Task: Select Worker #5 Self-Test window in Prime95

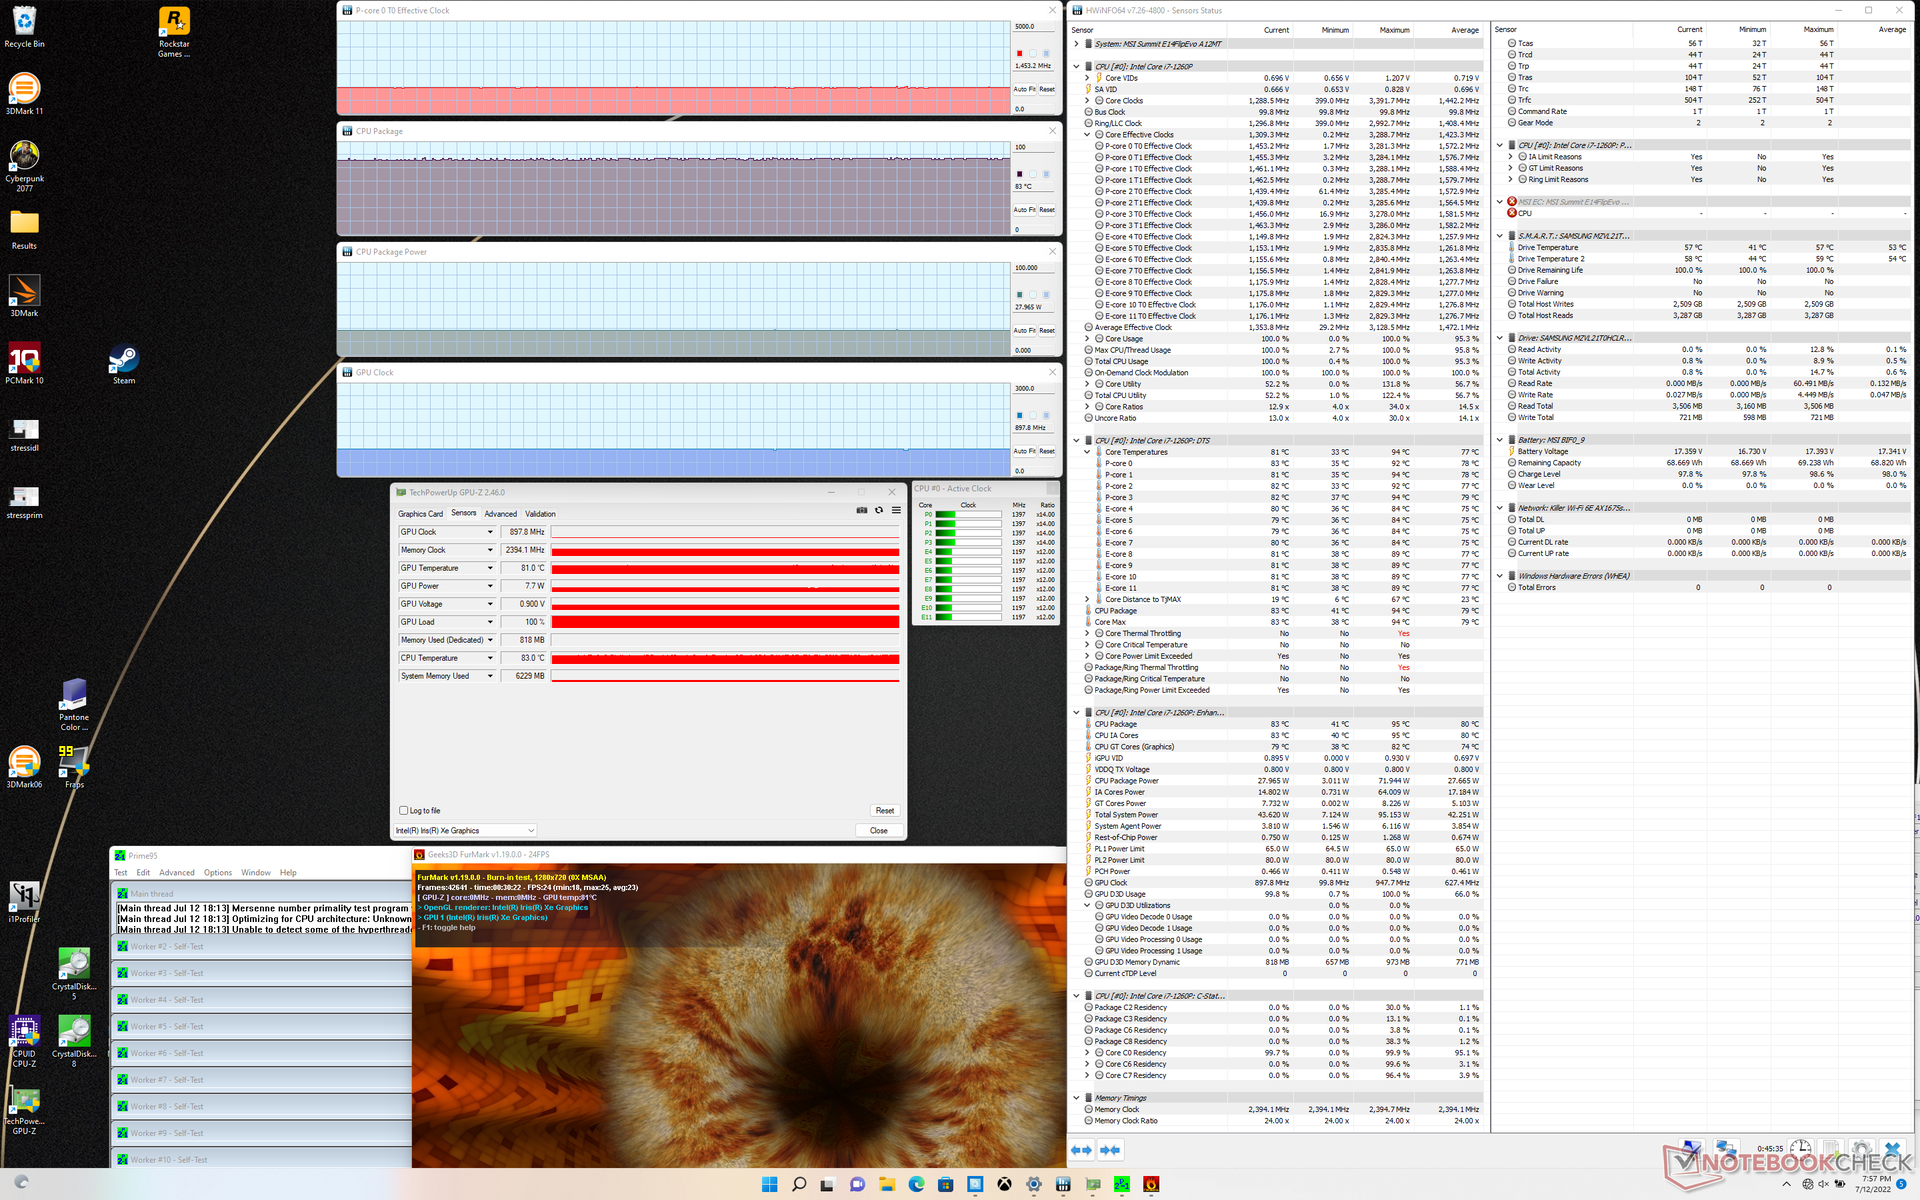Action: [262, 1027]
